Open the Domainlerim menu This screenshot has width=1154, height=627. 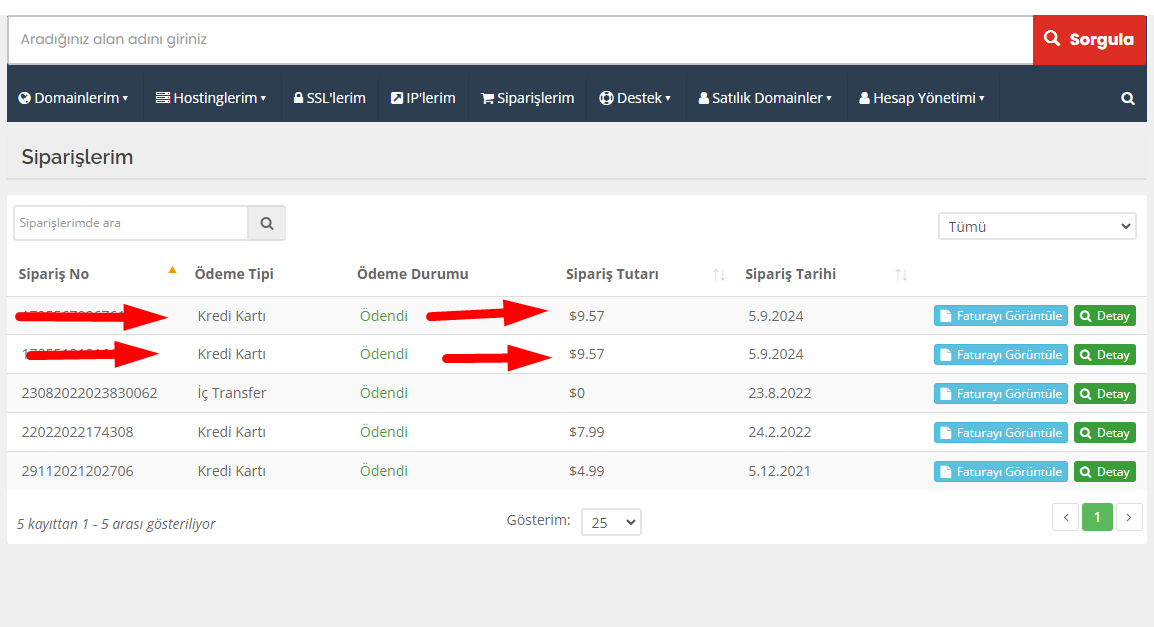click(74, 98)
